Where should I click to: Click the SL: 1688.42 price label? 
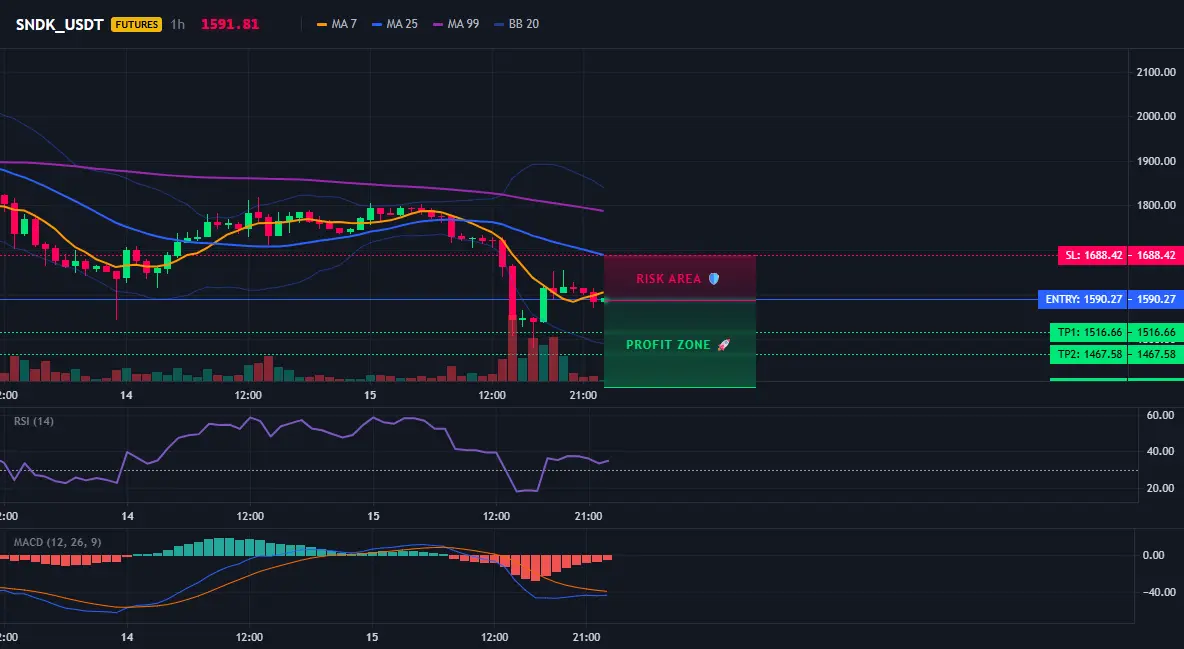click(x=1093, y=255)
